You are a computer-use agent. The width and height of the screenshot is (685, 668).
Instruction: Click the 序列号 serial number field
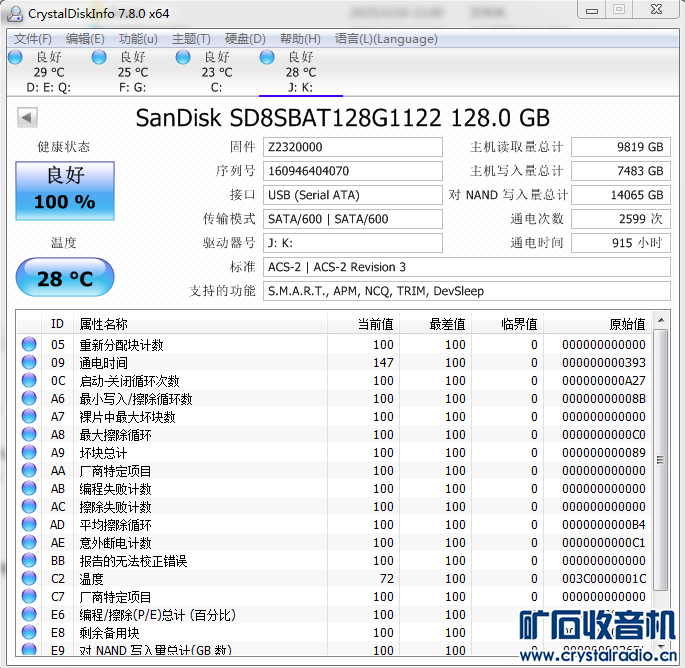click(352, 171)
